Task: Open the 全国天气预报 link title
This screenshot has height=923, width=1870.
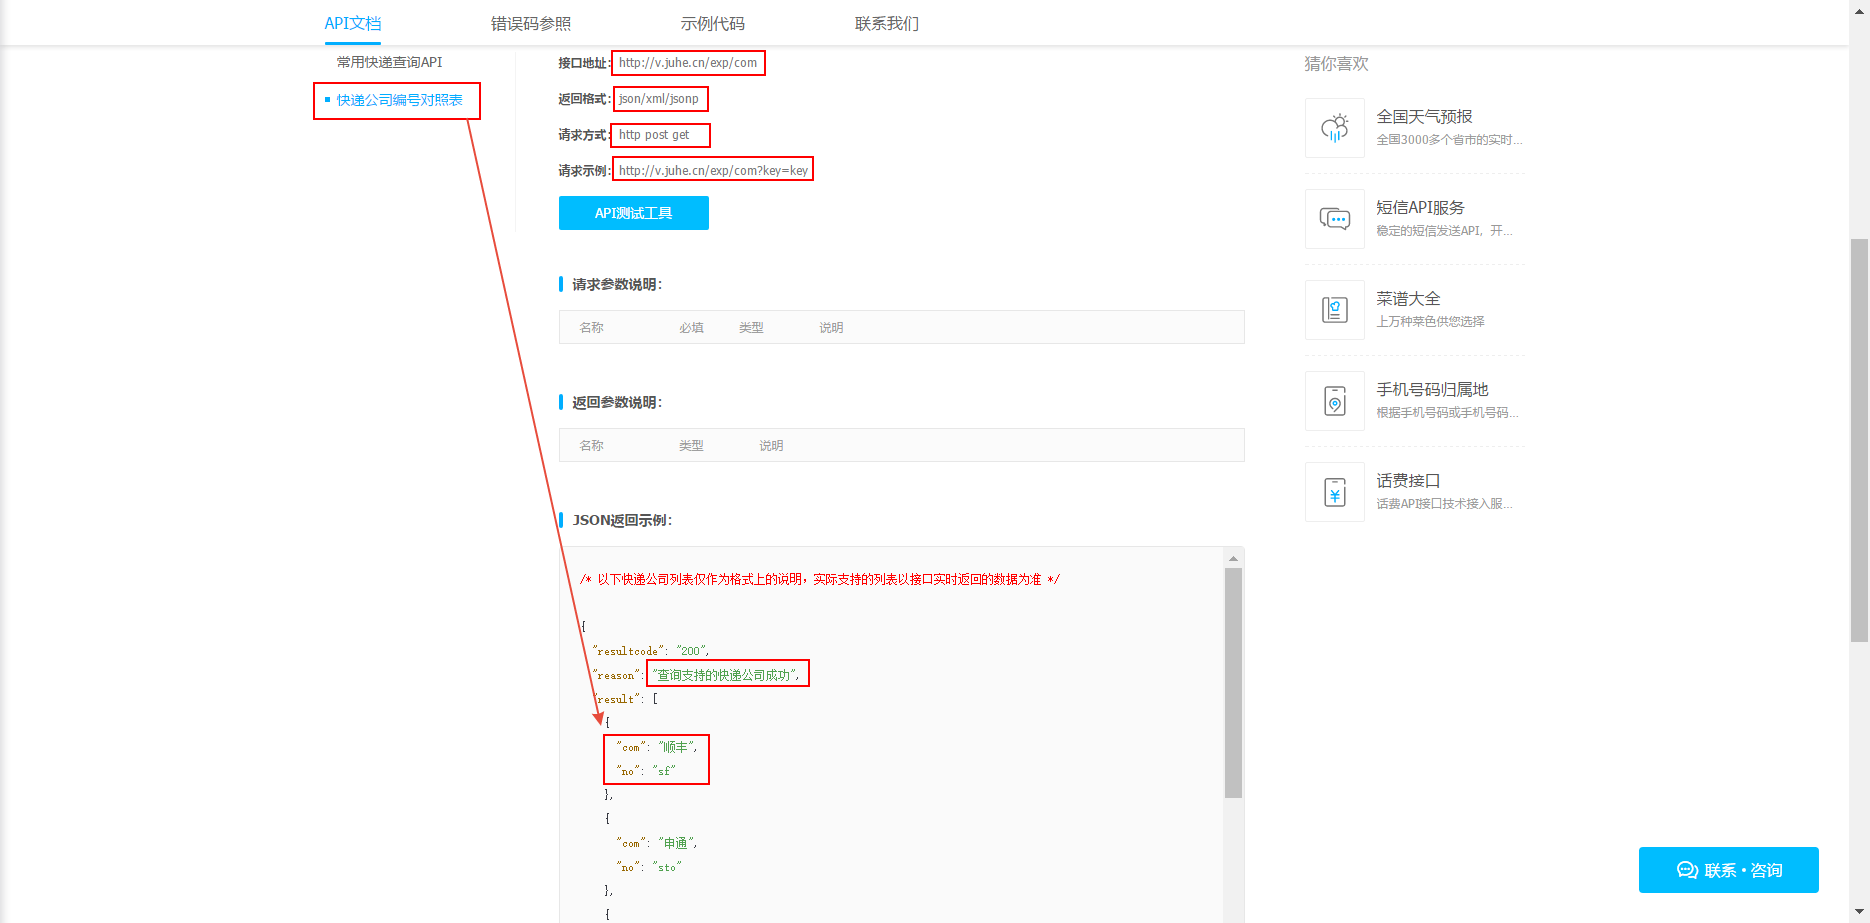Action: coord(1424,117)
